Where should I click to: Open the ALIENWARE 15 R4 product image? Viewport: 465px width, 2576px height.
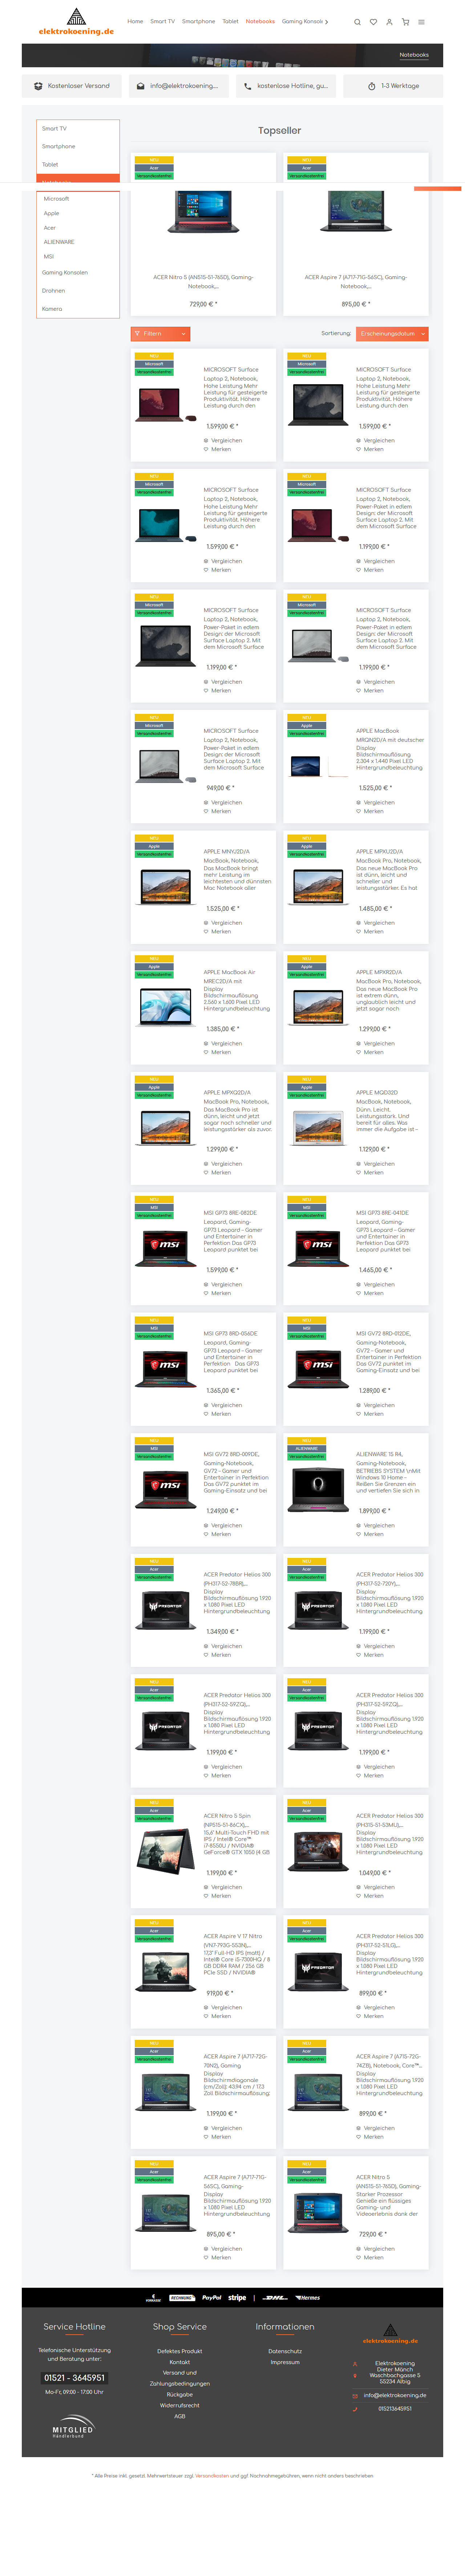(318, 1488)
